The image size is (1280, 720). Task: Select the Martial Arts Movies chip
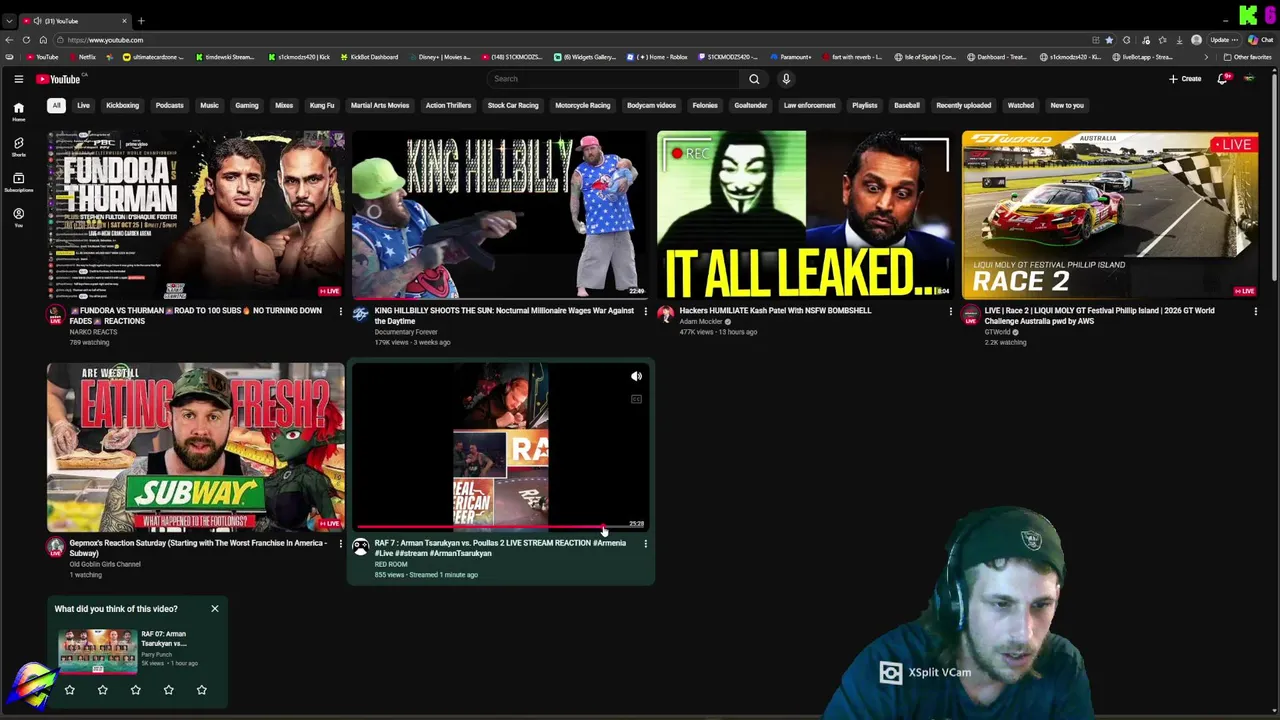tap(380, 105)
